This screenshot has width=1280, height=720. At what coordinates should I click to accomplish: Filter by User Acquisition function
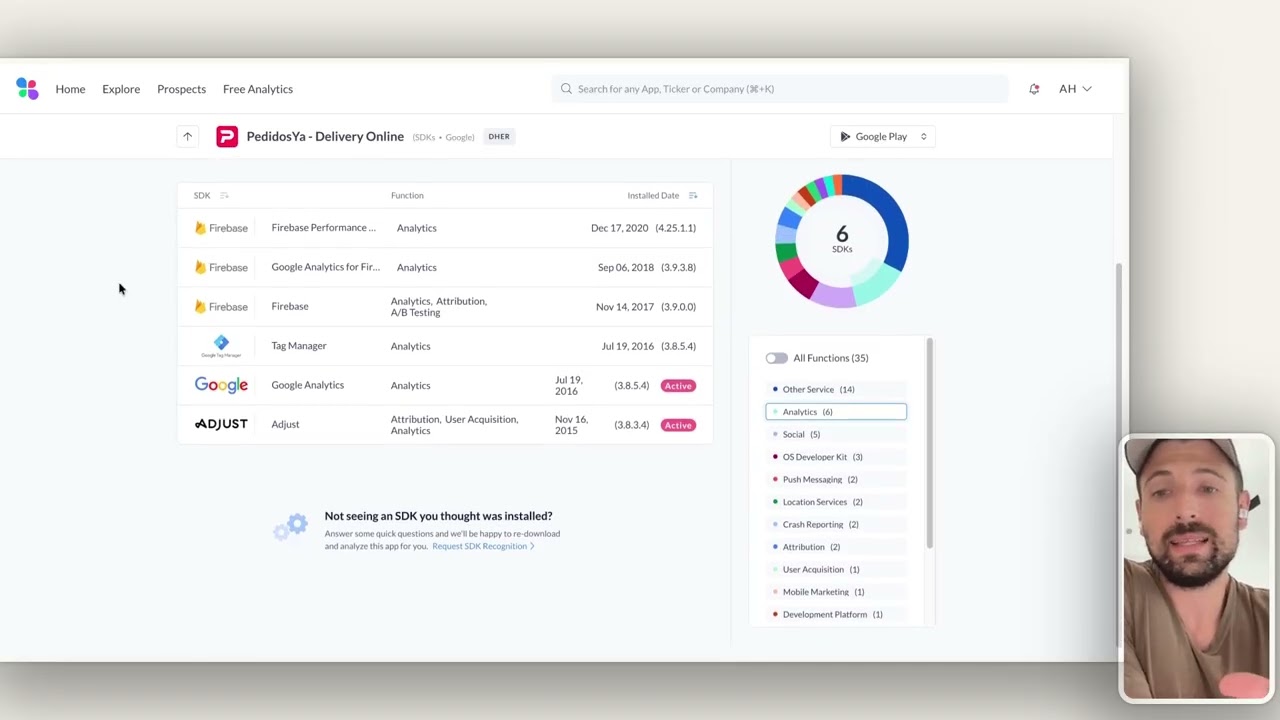click(836, 569)
